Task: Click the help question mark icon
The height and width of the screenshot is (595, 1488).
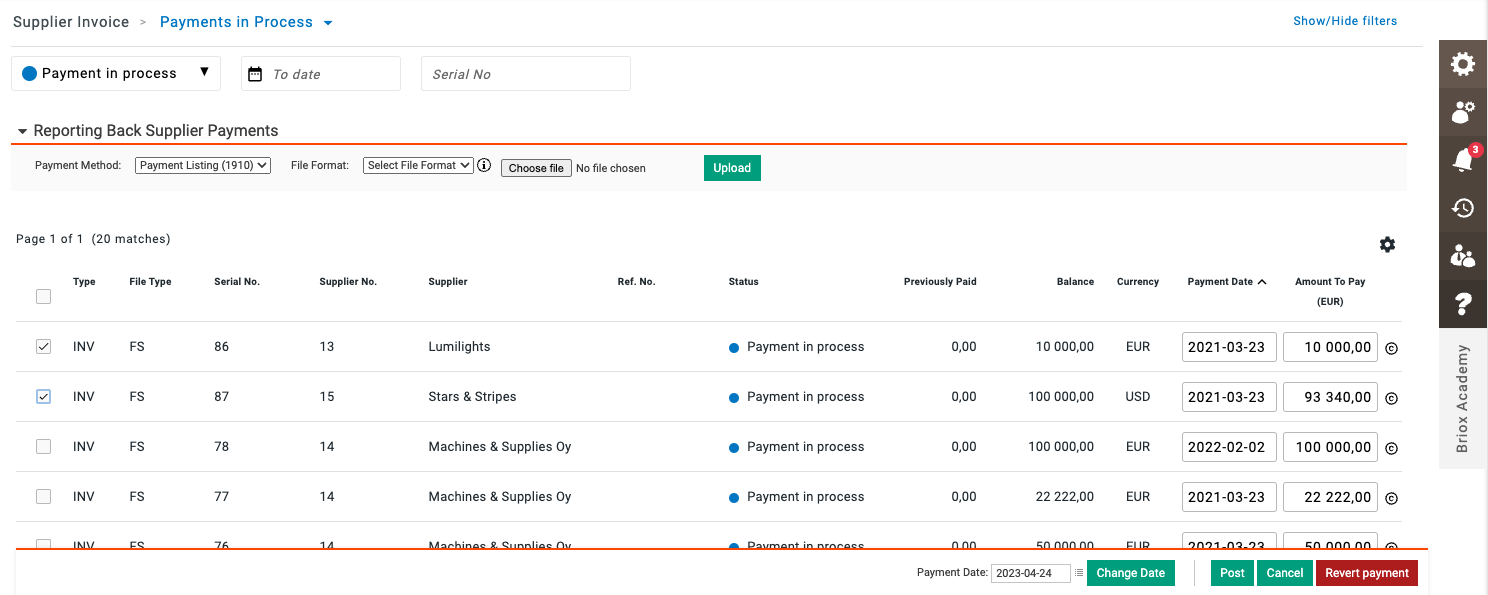Action: [x=1462, y=304]
